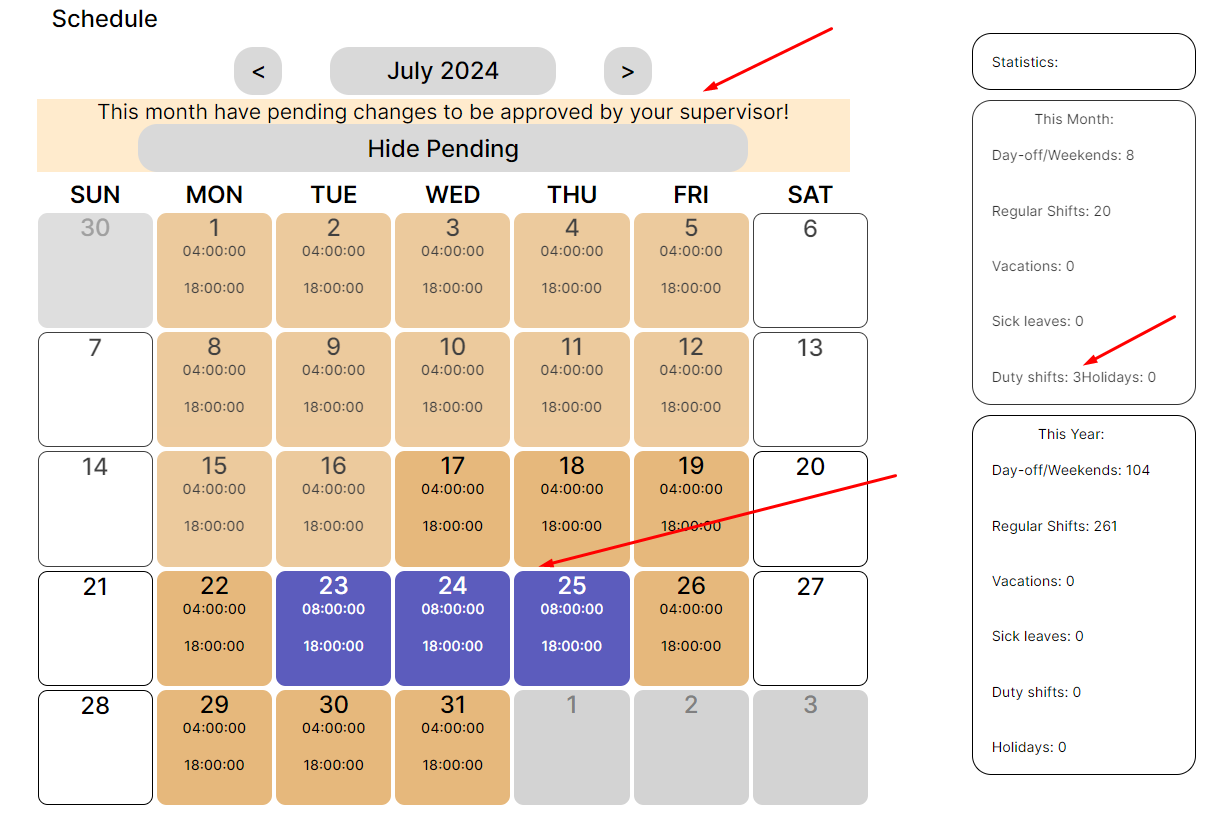Image resolution: width=1224 pixels, height=825 pixels.
Task: Open July 31 shift day
Action: (x=453, y=747)
